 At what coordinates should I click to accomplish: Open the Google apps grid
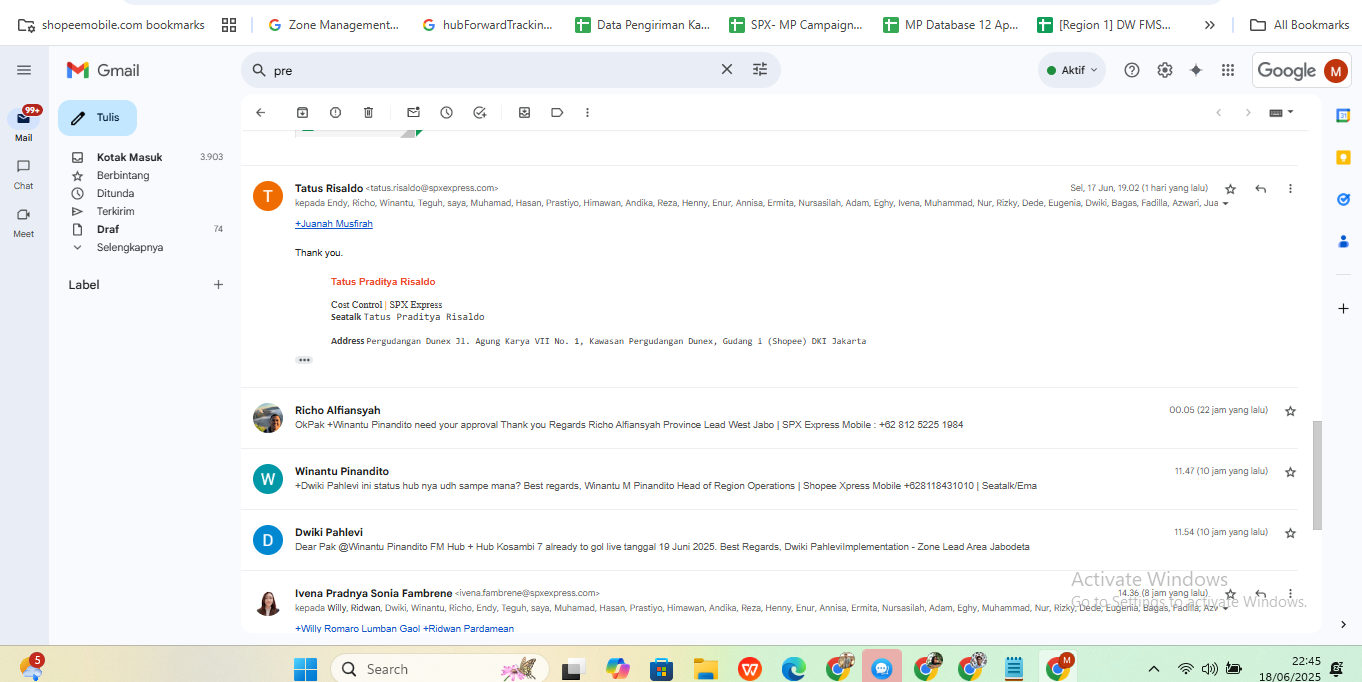1228,70
